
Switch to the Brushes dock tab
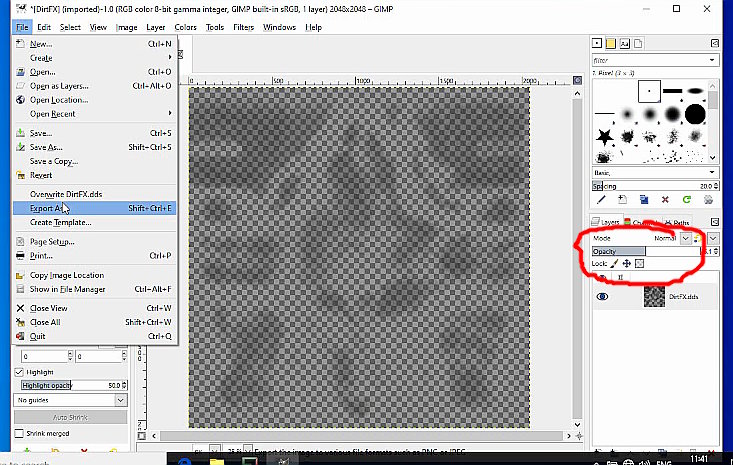click(597, 43)
